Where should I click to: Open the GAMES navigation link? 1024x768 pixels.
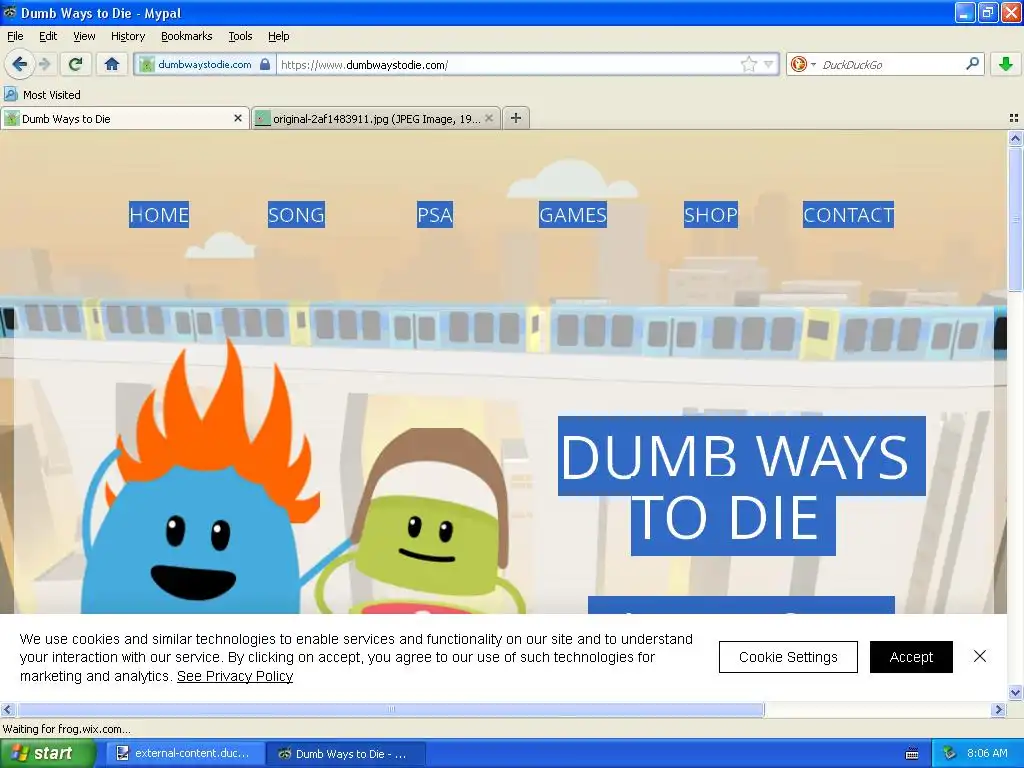pyautogui.click(x=573, y=215)
